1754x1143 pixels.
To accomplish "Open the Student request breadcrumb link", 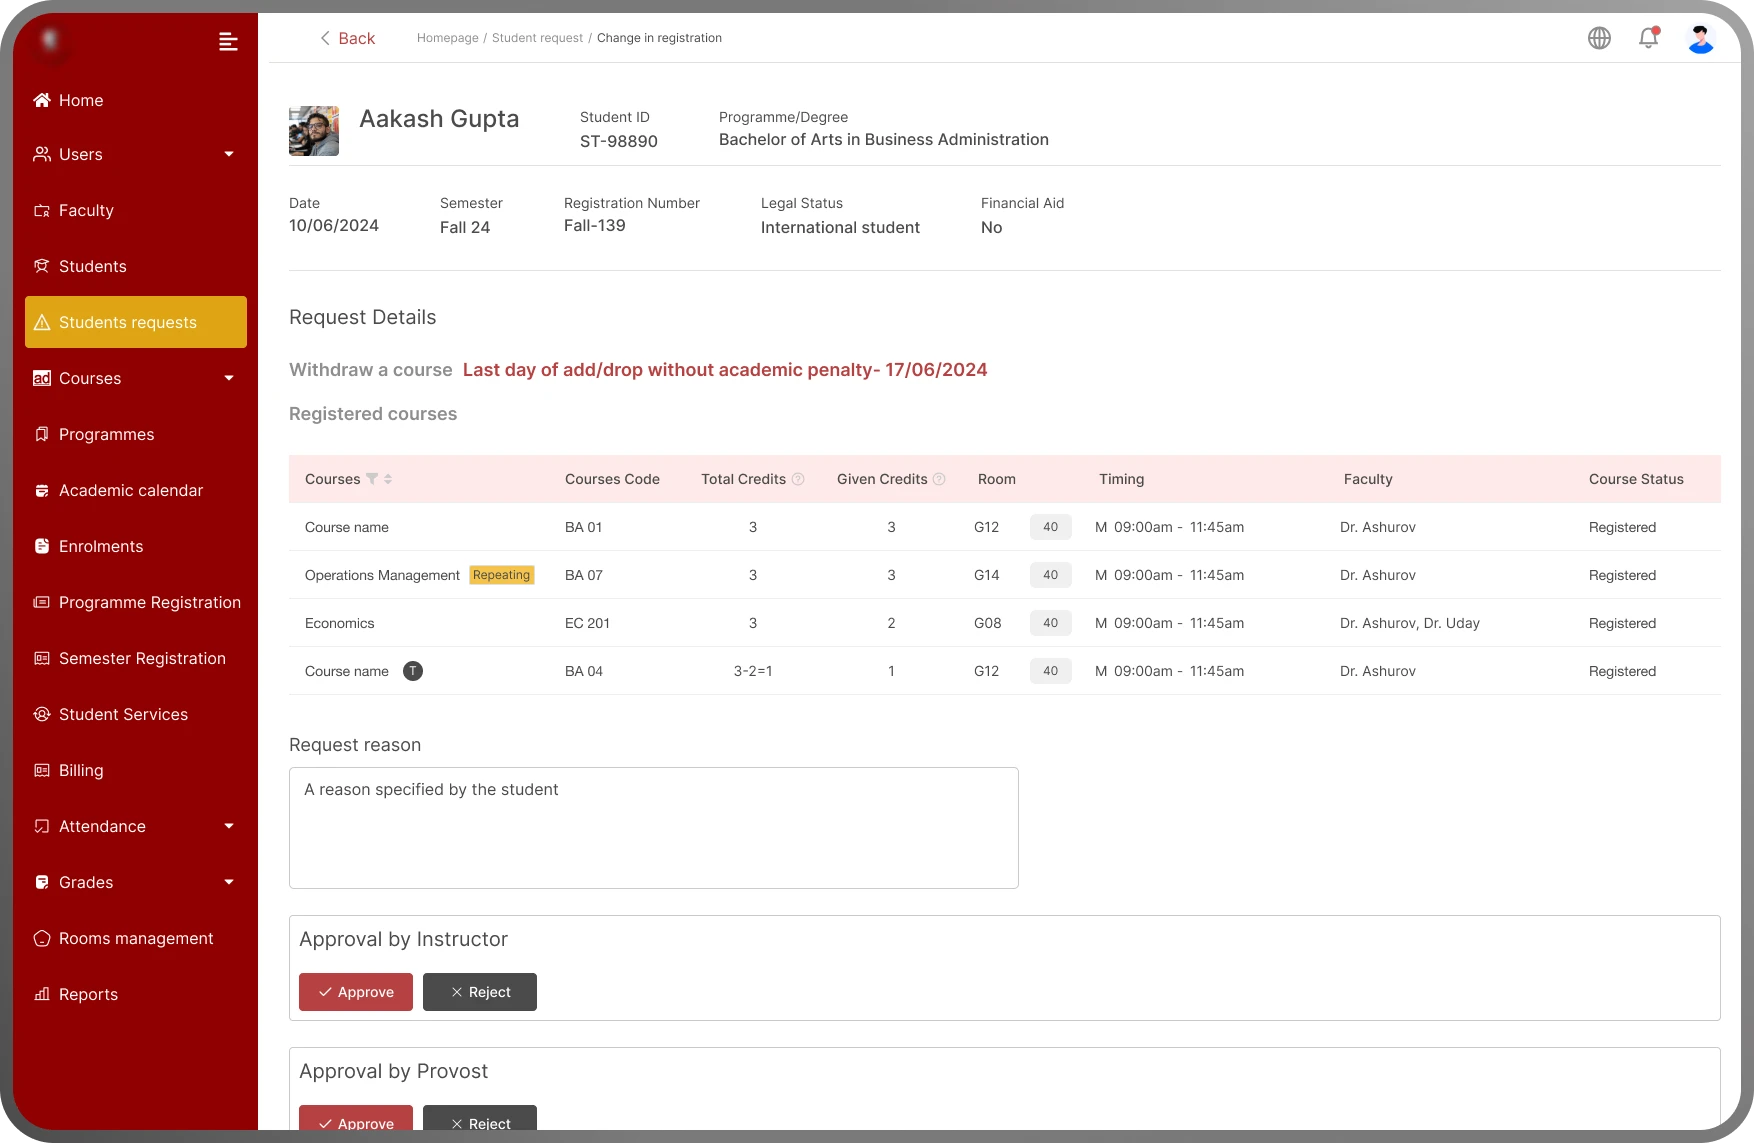I will (537, 38).
